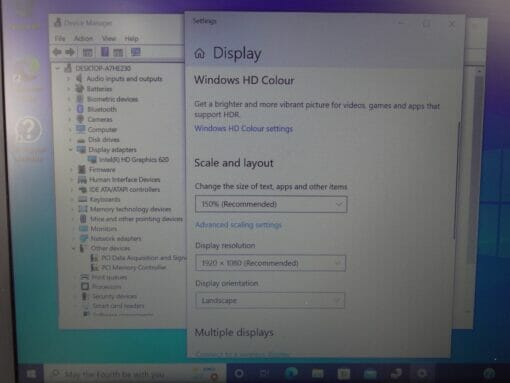Click the Batteries icon in Device Manager
510x383 pixels.
point(79,89)
